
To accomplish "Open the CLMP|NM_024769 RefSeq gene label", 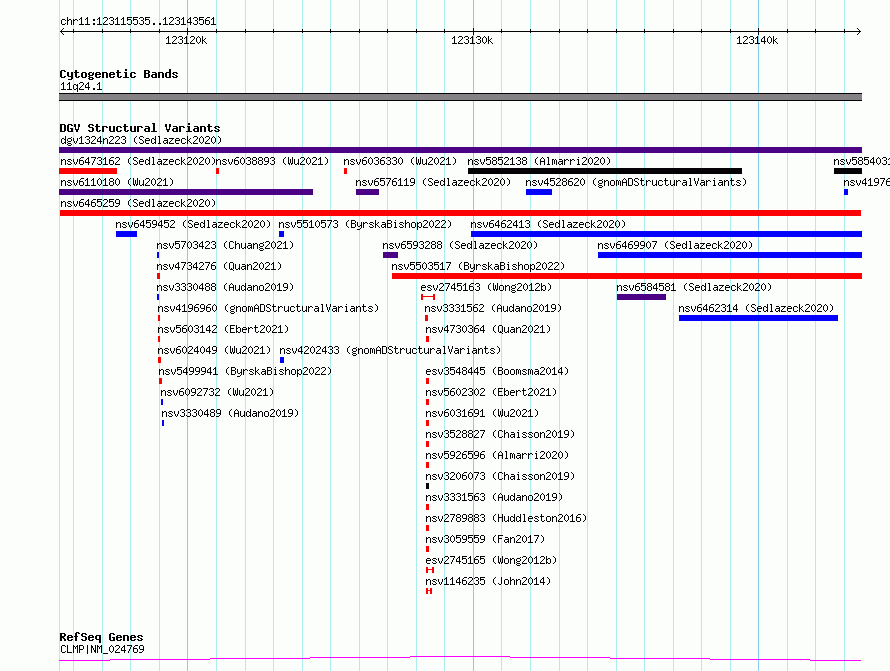I will [102, 649].
